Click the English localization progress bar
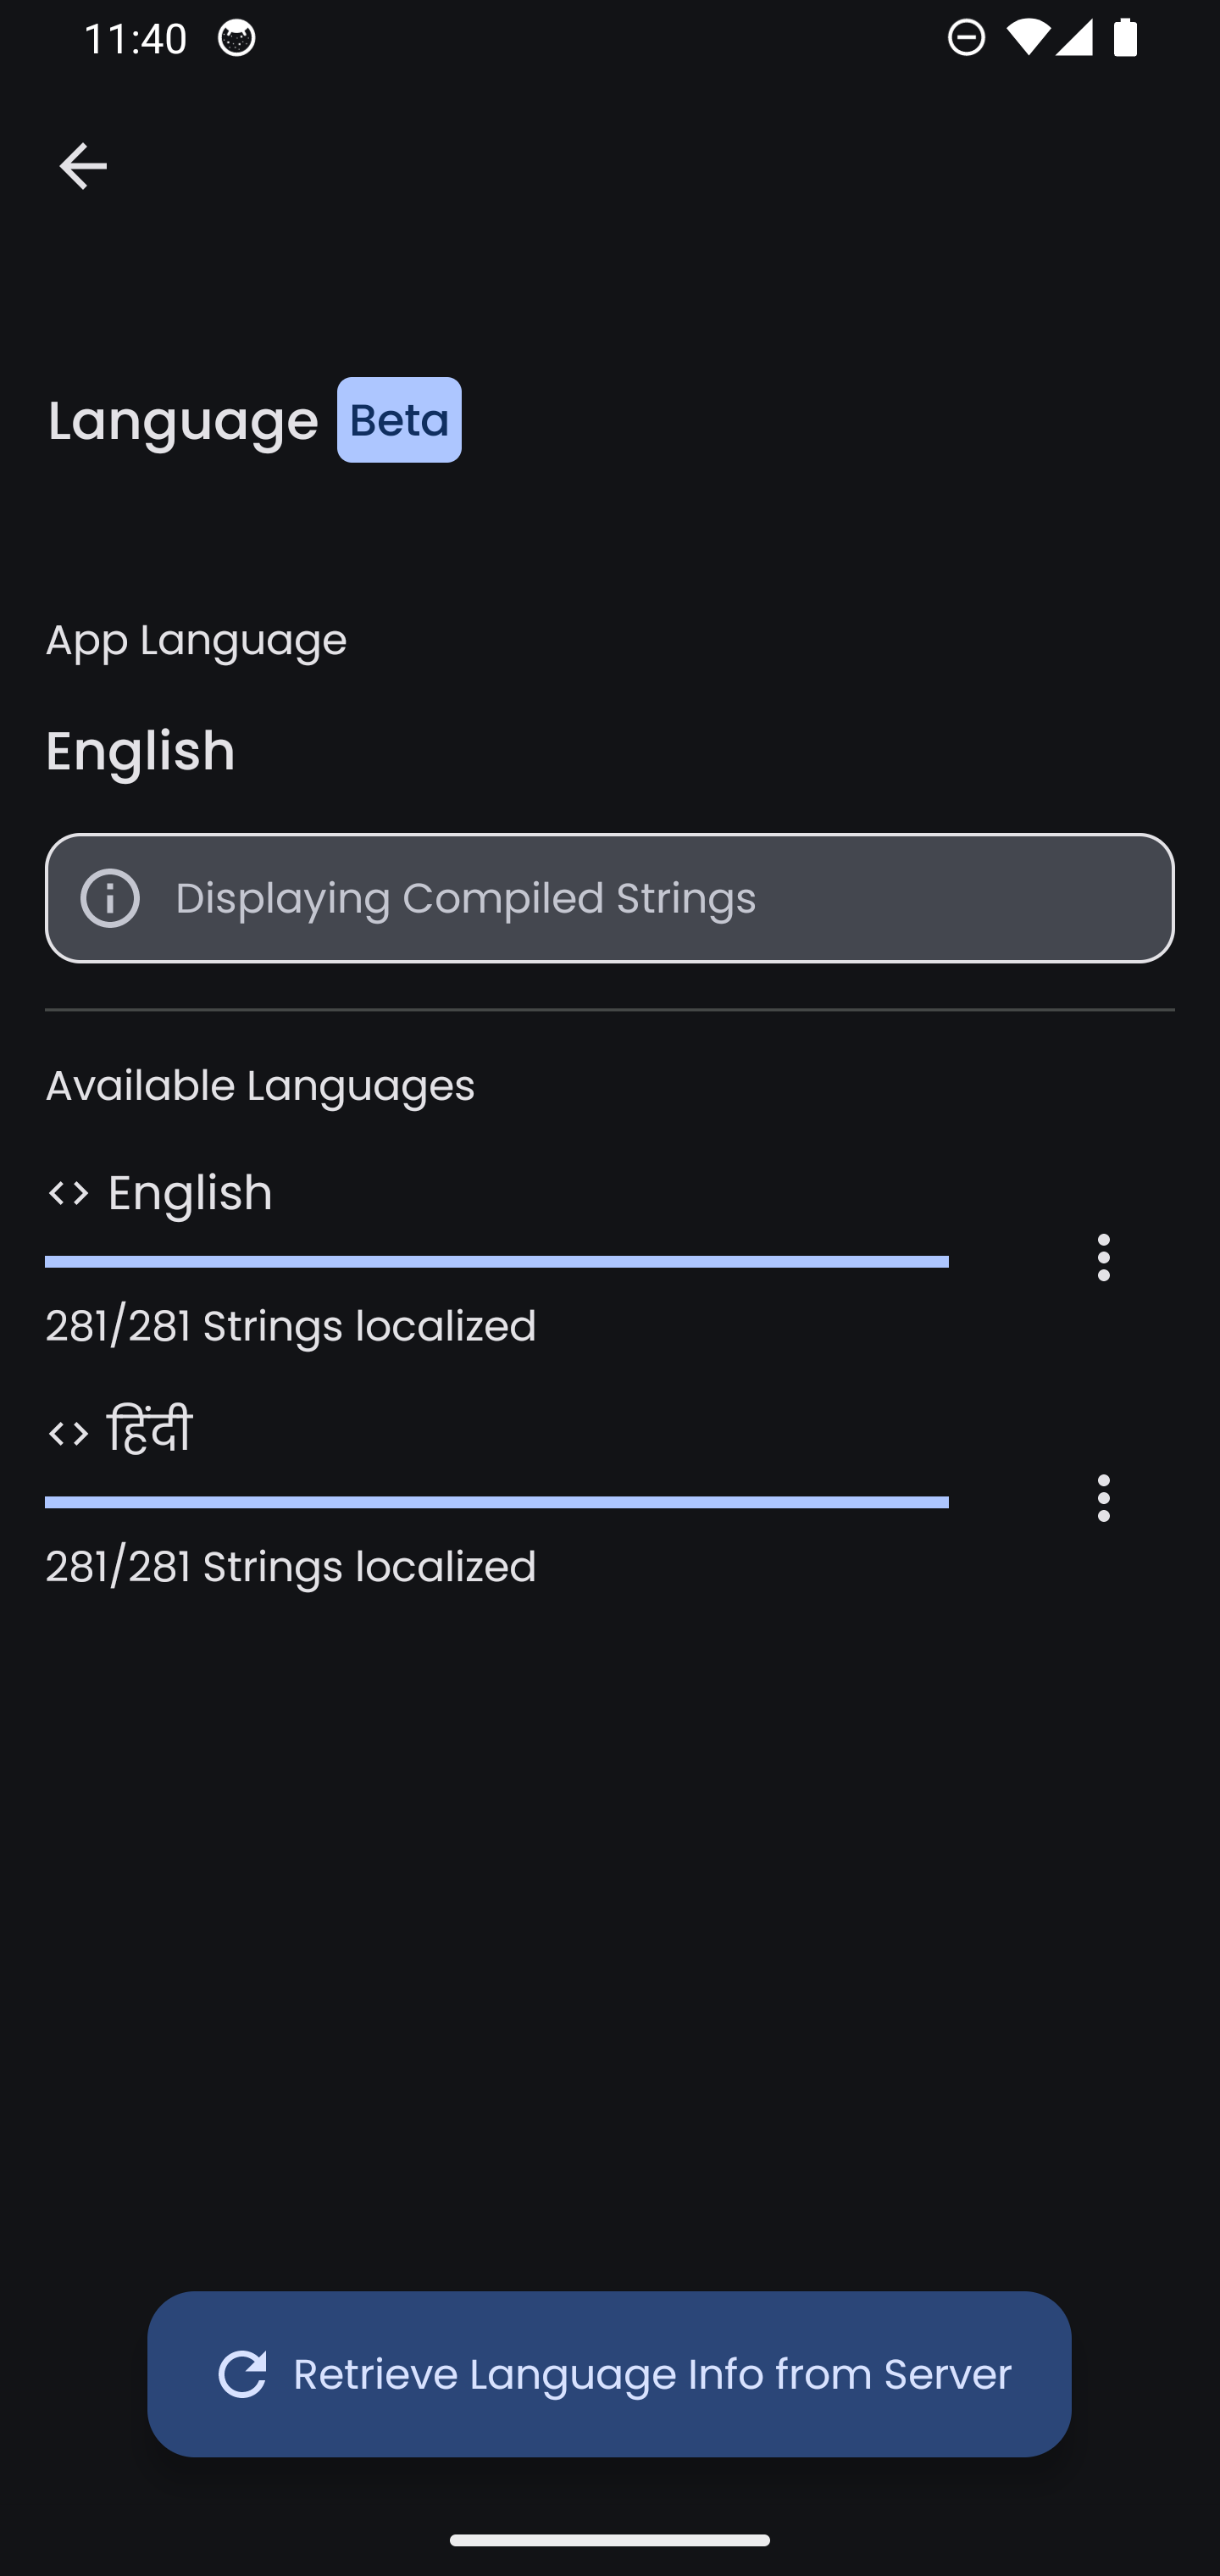Viewport: 1220px width, 2576px height. (496, 1262)
